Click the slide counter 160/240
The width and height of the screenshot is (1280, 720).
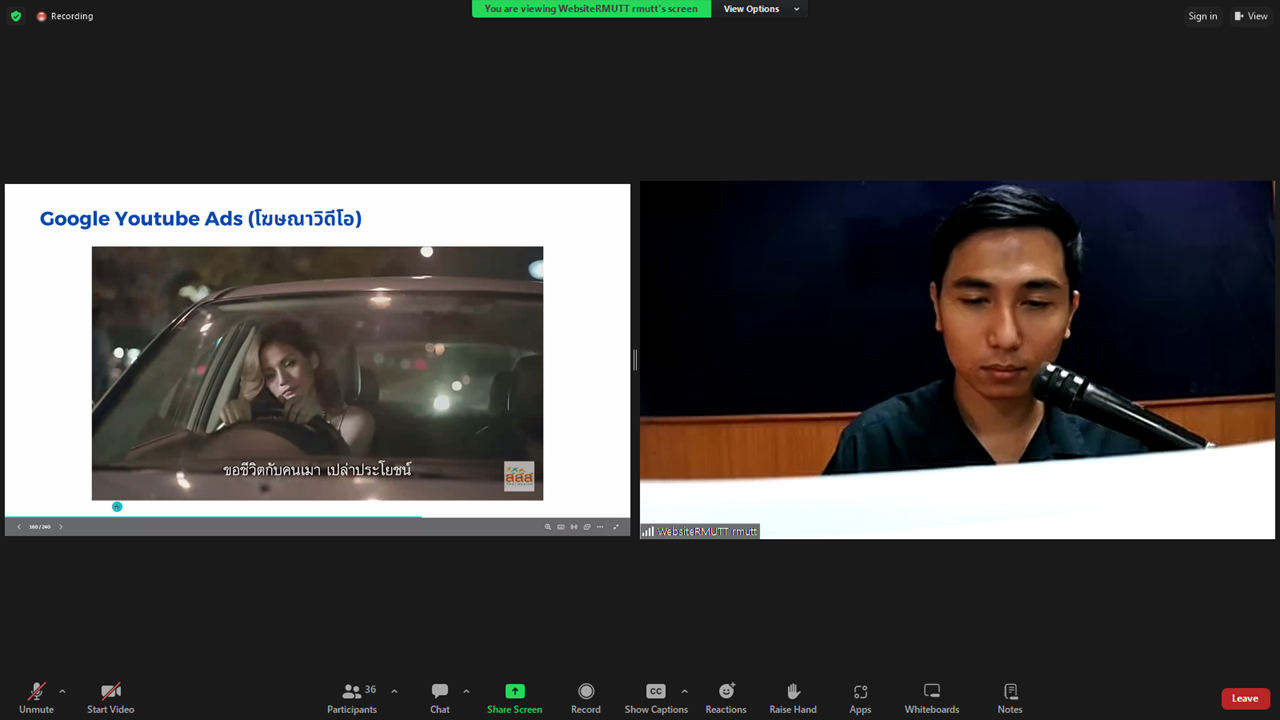40,526
